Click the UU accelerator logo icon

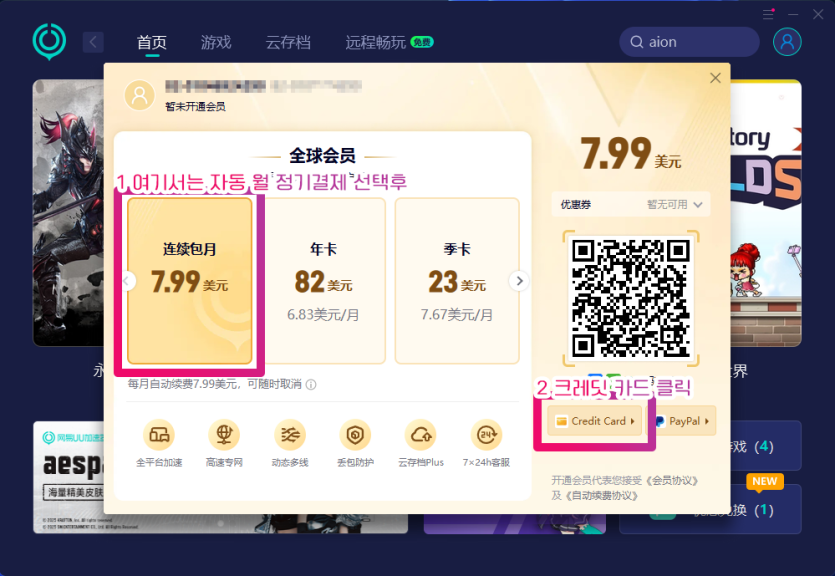tap(49, 42)
